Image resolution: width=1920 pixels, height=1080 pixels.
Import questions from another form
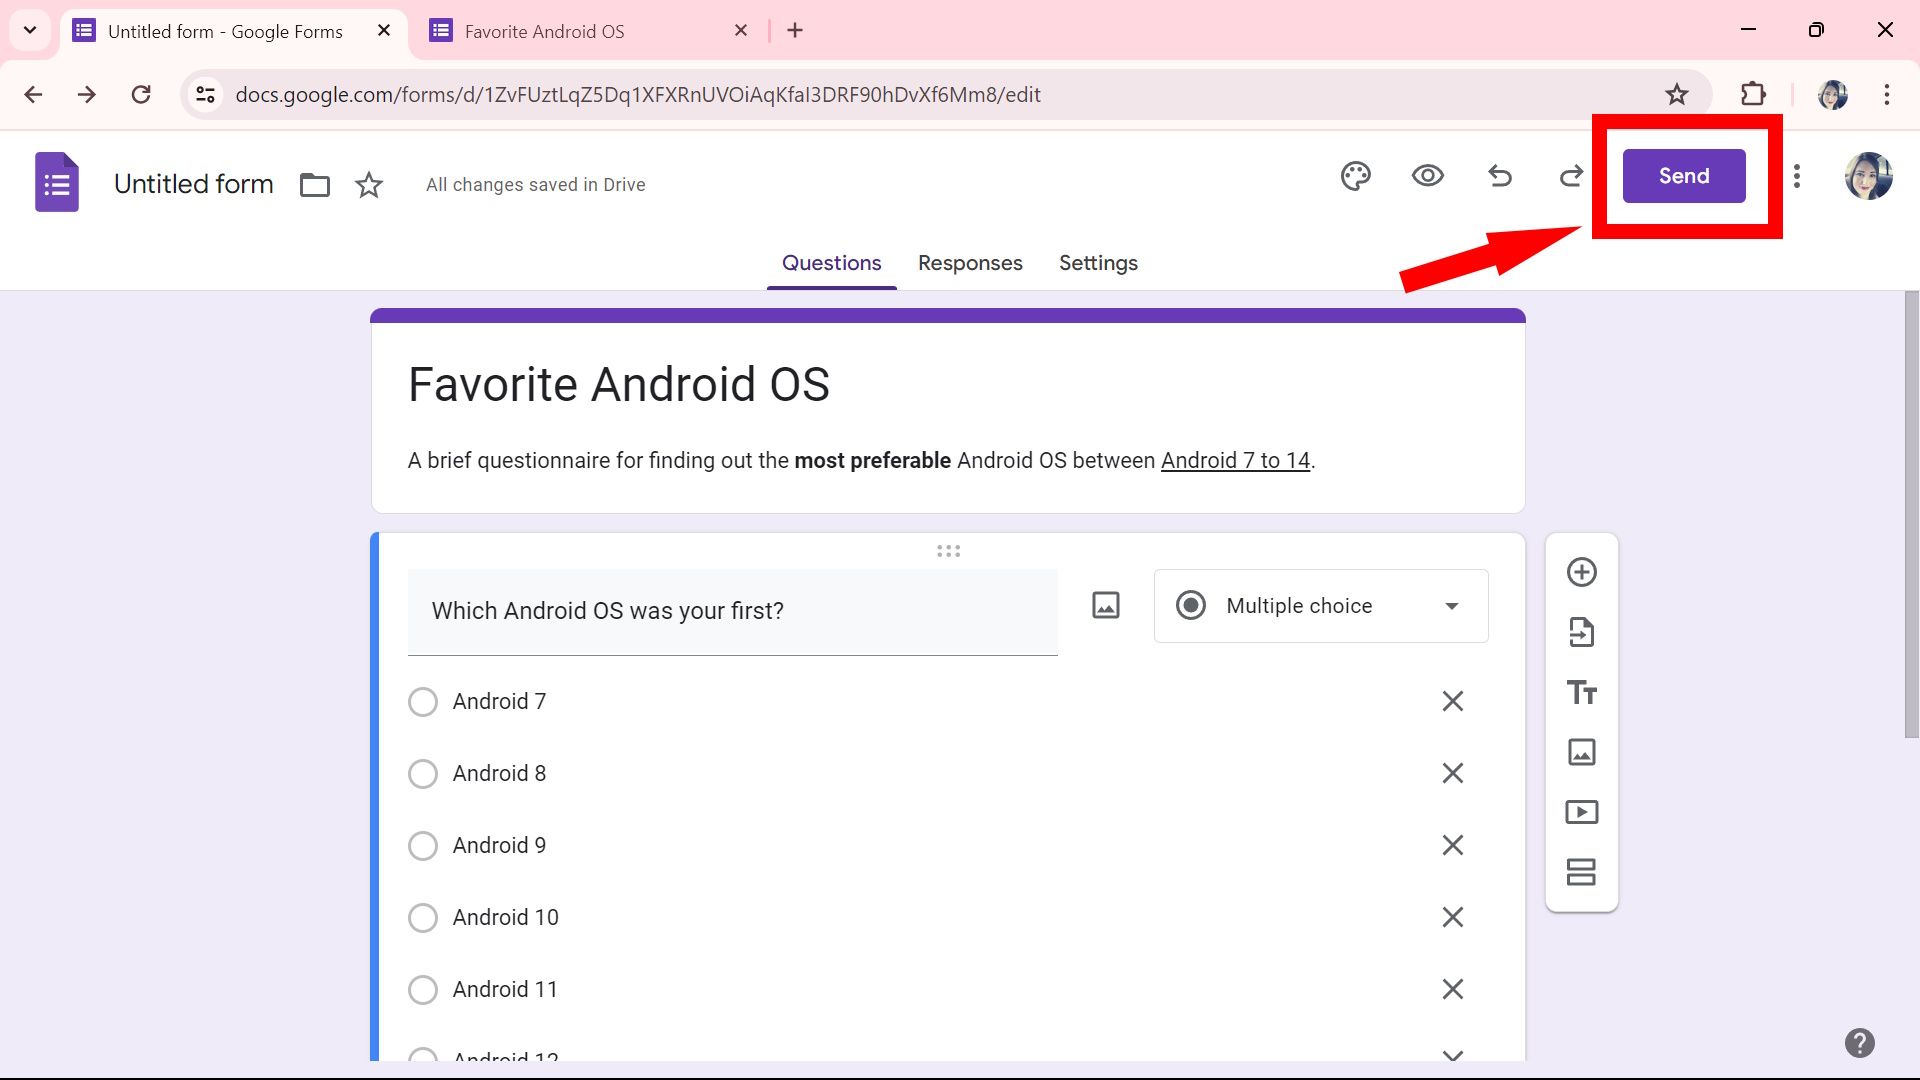(x=1581, y=632)
